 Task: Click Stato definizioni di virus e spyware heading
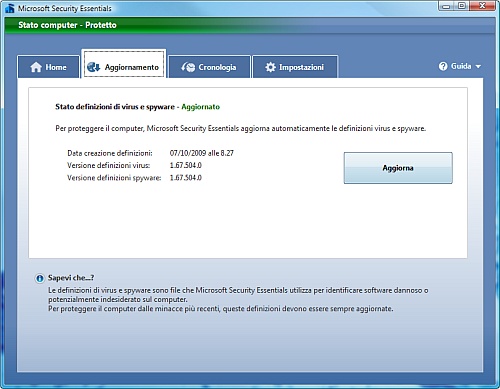pos(115,107)
